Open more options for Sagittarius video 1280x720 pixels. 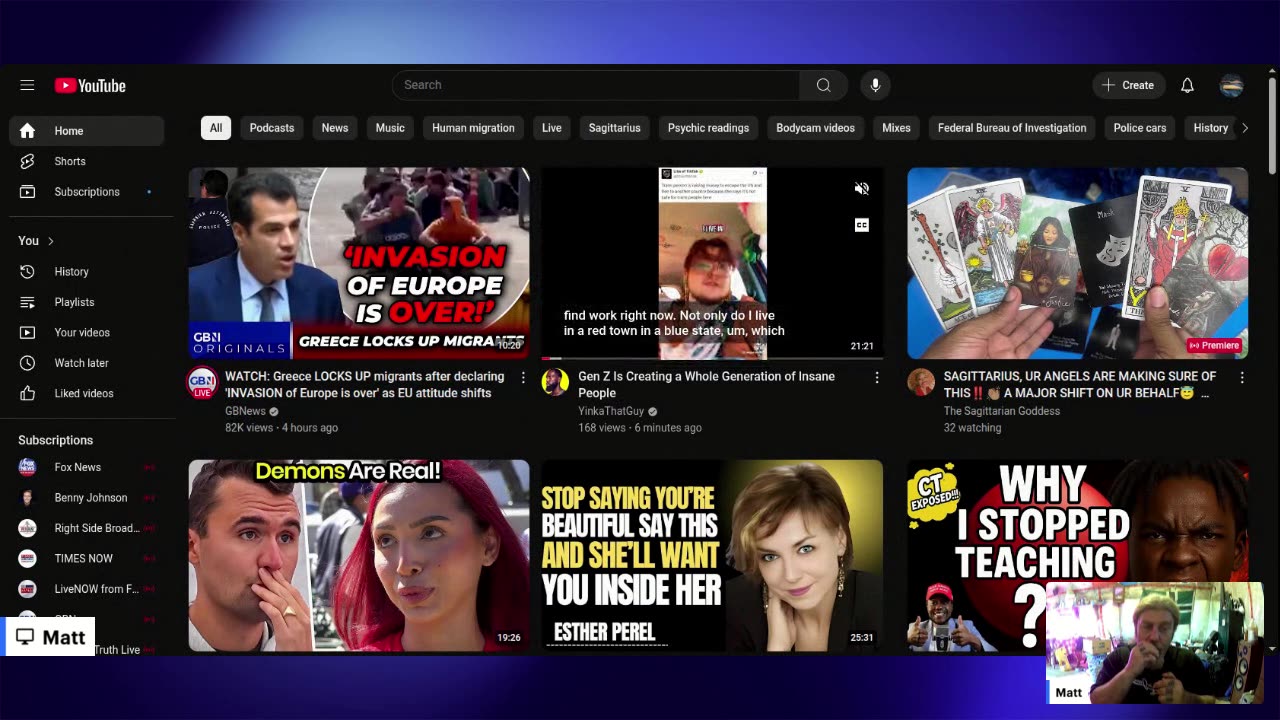(1242, 377)
